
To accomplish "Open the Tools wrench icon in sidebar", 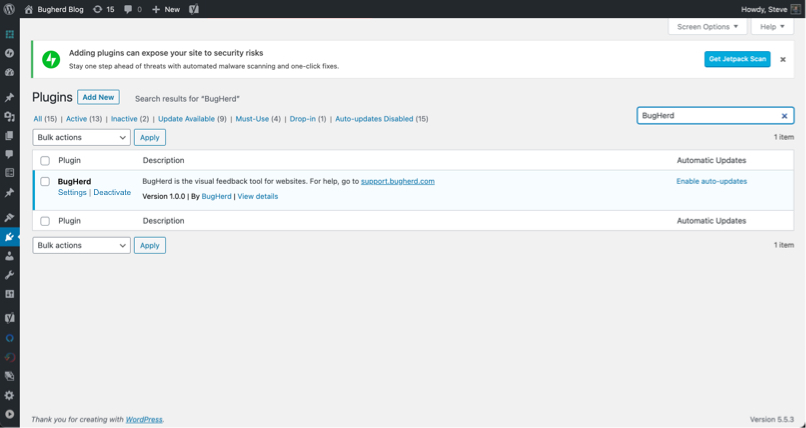I will (x=9, y=275).
